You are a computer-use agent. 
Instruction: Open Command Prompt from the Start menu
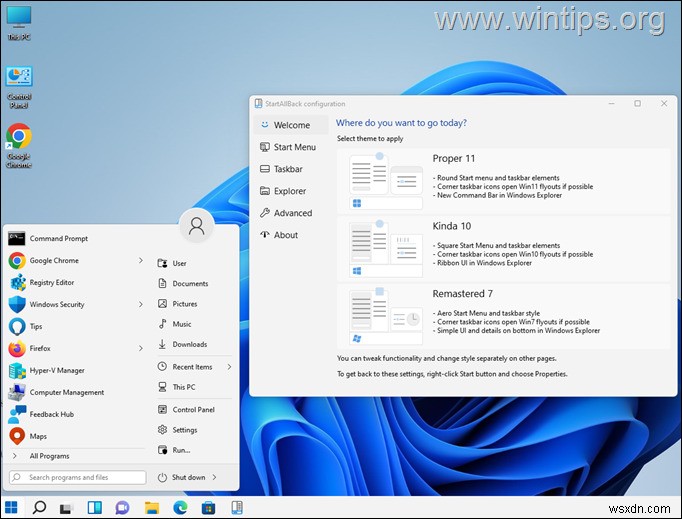click(x=58, y=239)
